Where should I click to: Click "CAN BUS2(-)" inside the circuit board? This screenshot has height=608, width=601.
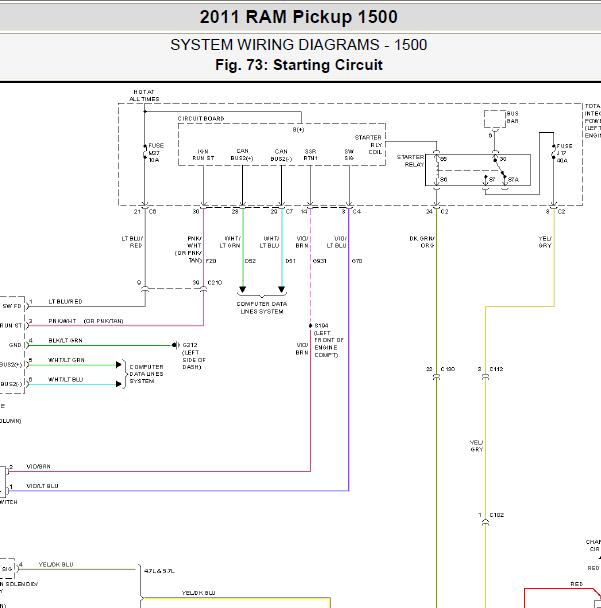coord(281,155)
